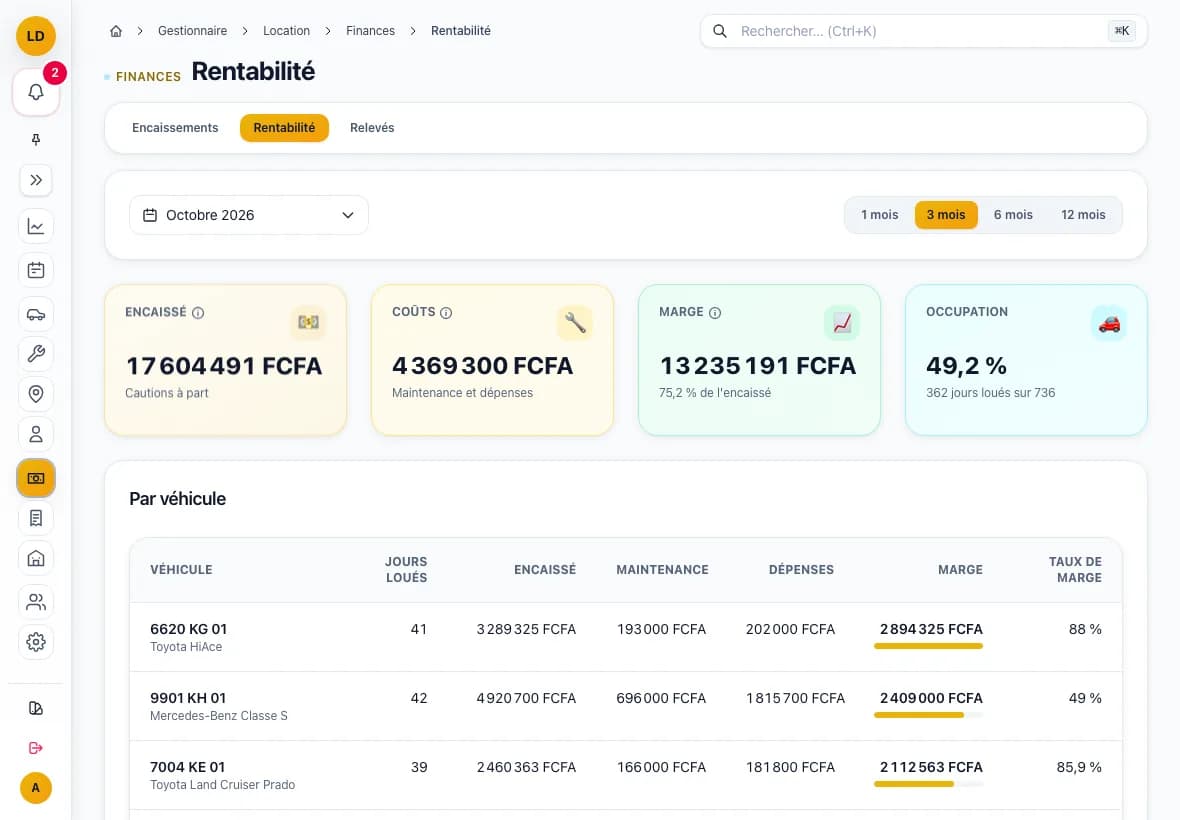1180x820 pixels.
Task: Select the Rentabilité tab
Action: click(284, 128)
